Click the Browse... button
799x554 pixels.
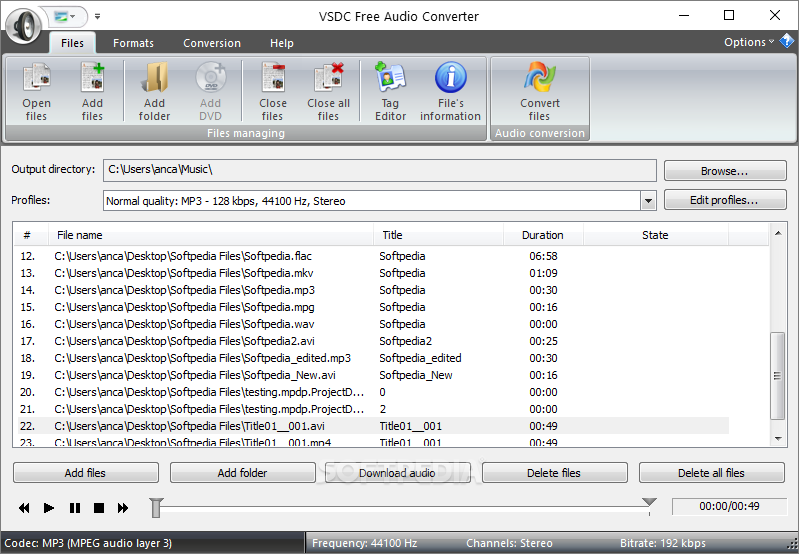coord(724,171)
